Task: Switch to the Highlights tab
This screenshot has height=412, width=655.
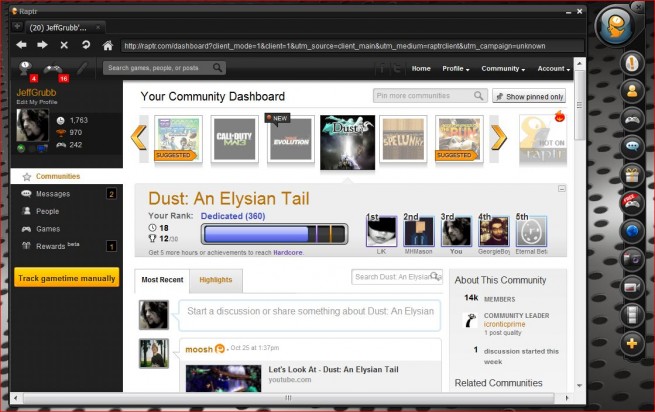Action: tap(216, 280)
